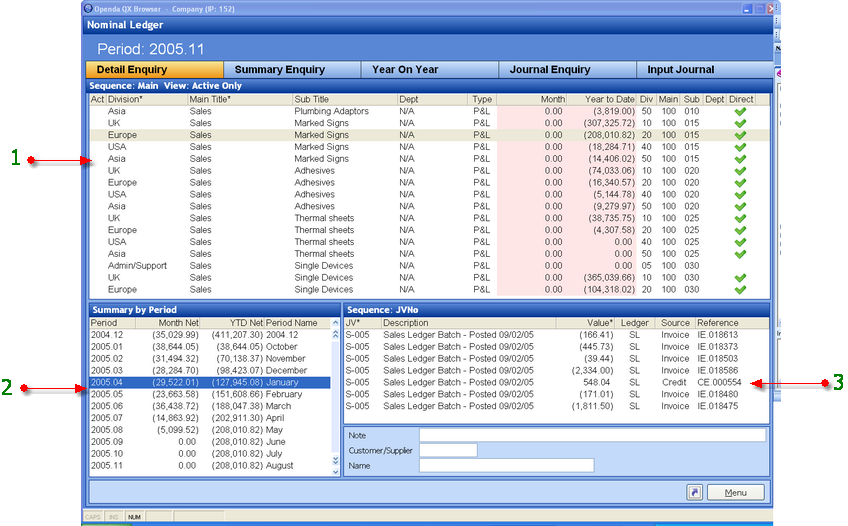Screen dimensions: 848x526
Task: Click the Menu button
Action: [x=736, y=492]
